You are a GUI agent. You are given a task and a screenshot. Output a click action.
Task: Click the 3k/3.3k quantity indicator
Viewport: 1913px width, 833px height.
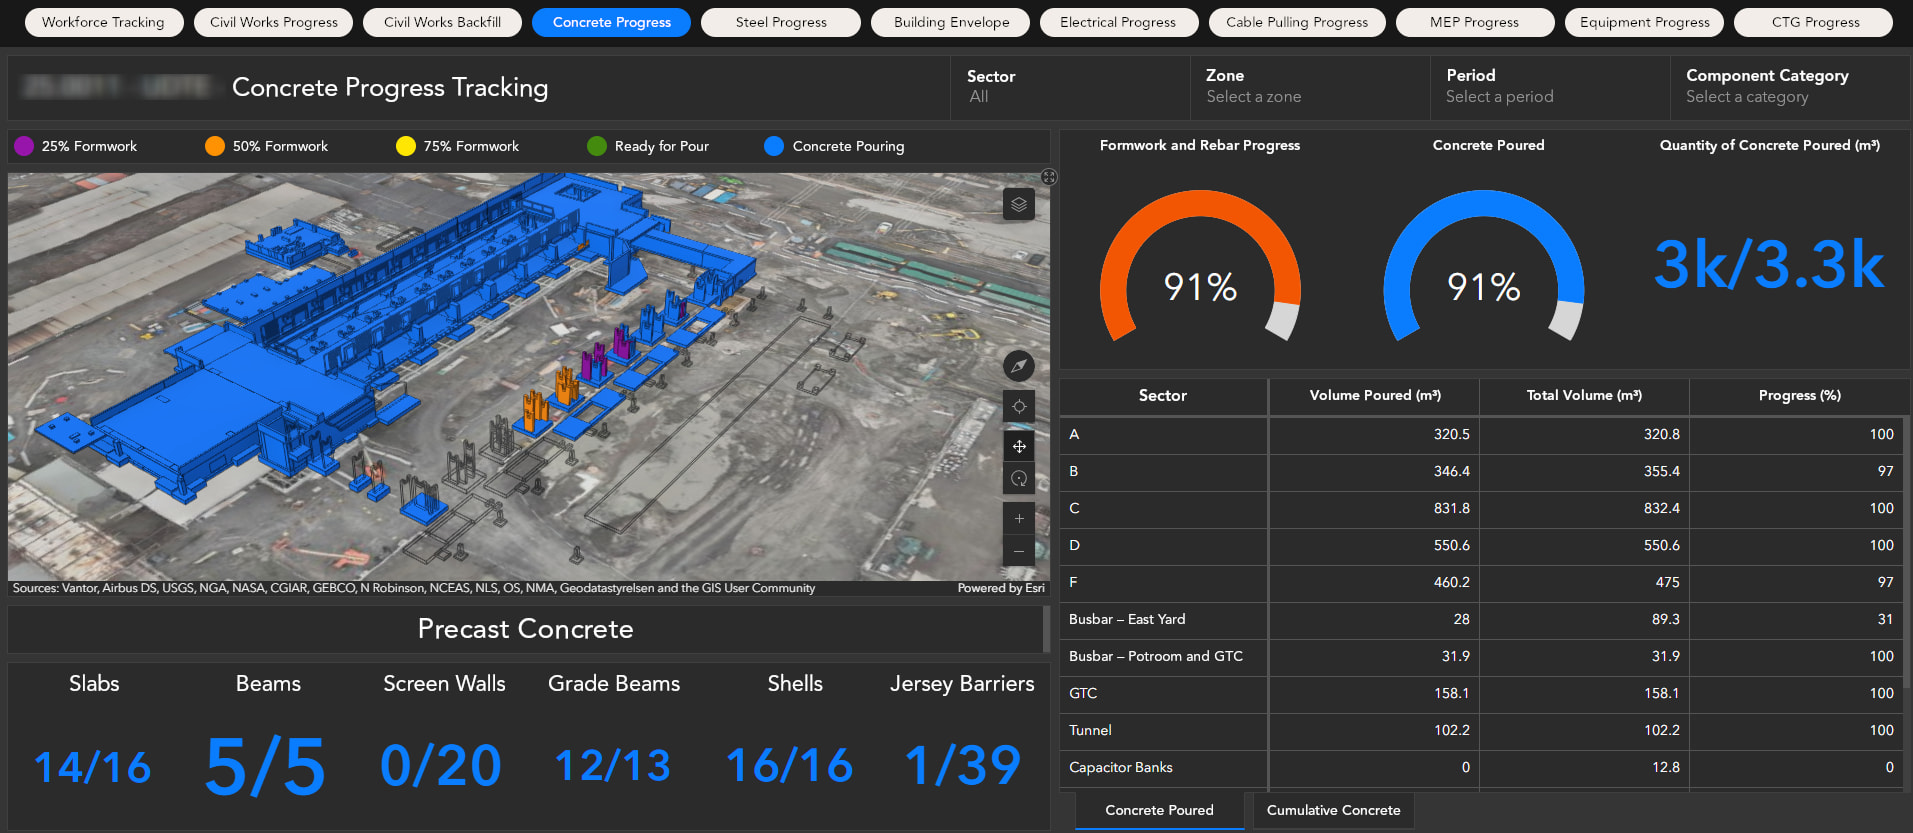tap(1769, 265)
